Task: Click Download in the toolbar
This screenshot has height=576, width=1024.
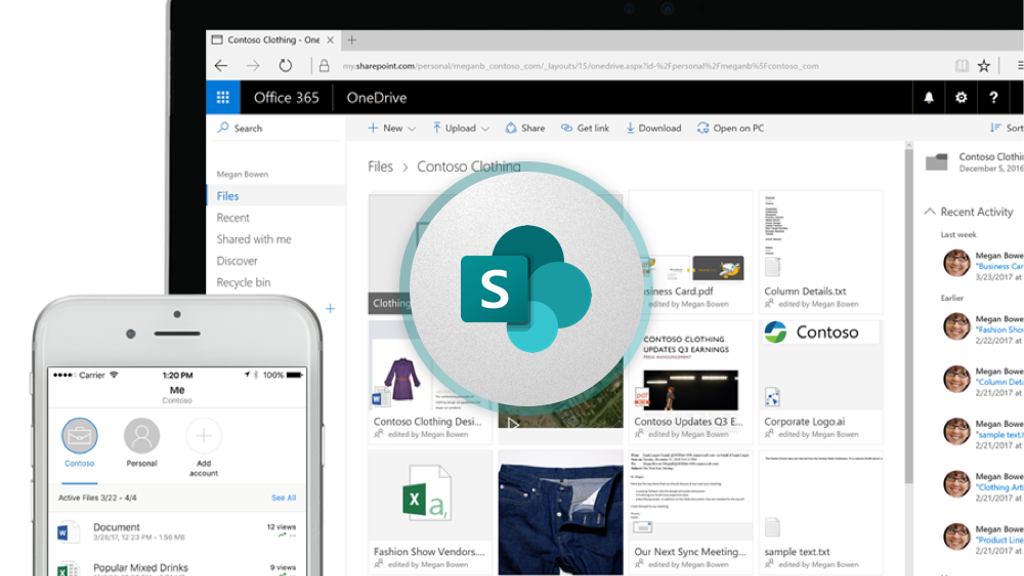Action: [x=653, y=128]
